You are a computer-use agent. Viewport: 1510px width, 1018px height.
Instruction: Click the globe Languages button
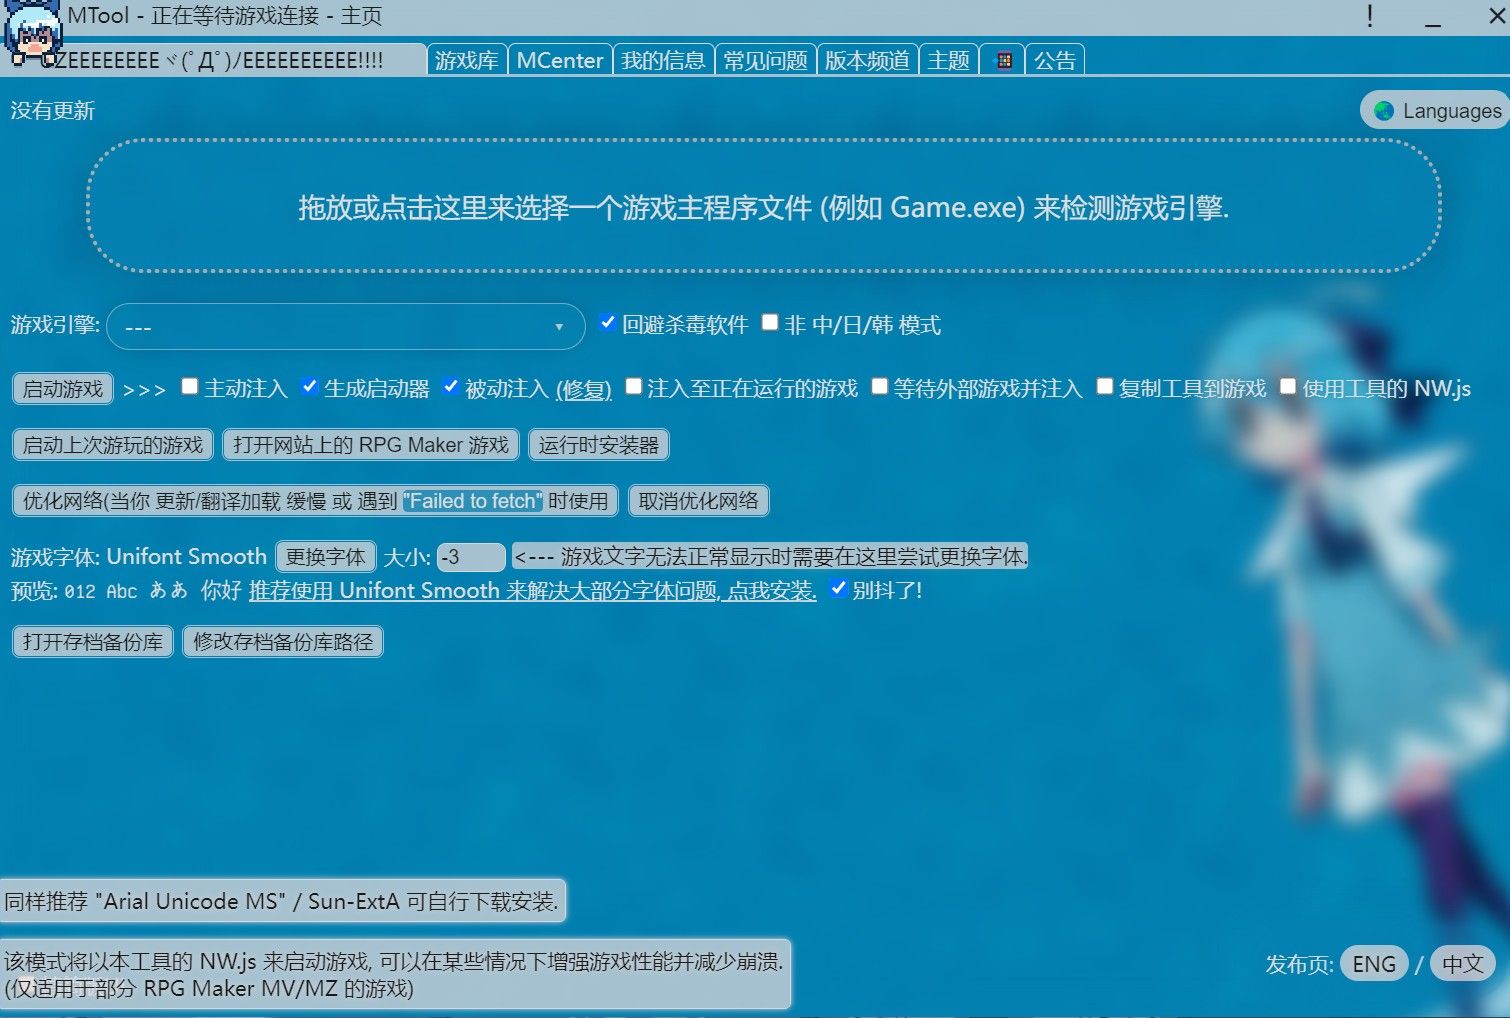tap(1435, 111)
